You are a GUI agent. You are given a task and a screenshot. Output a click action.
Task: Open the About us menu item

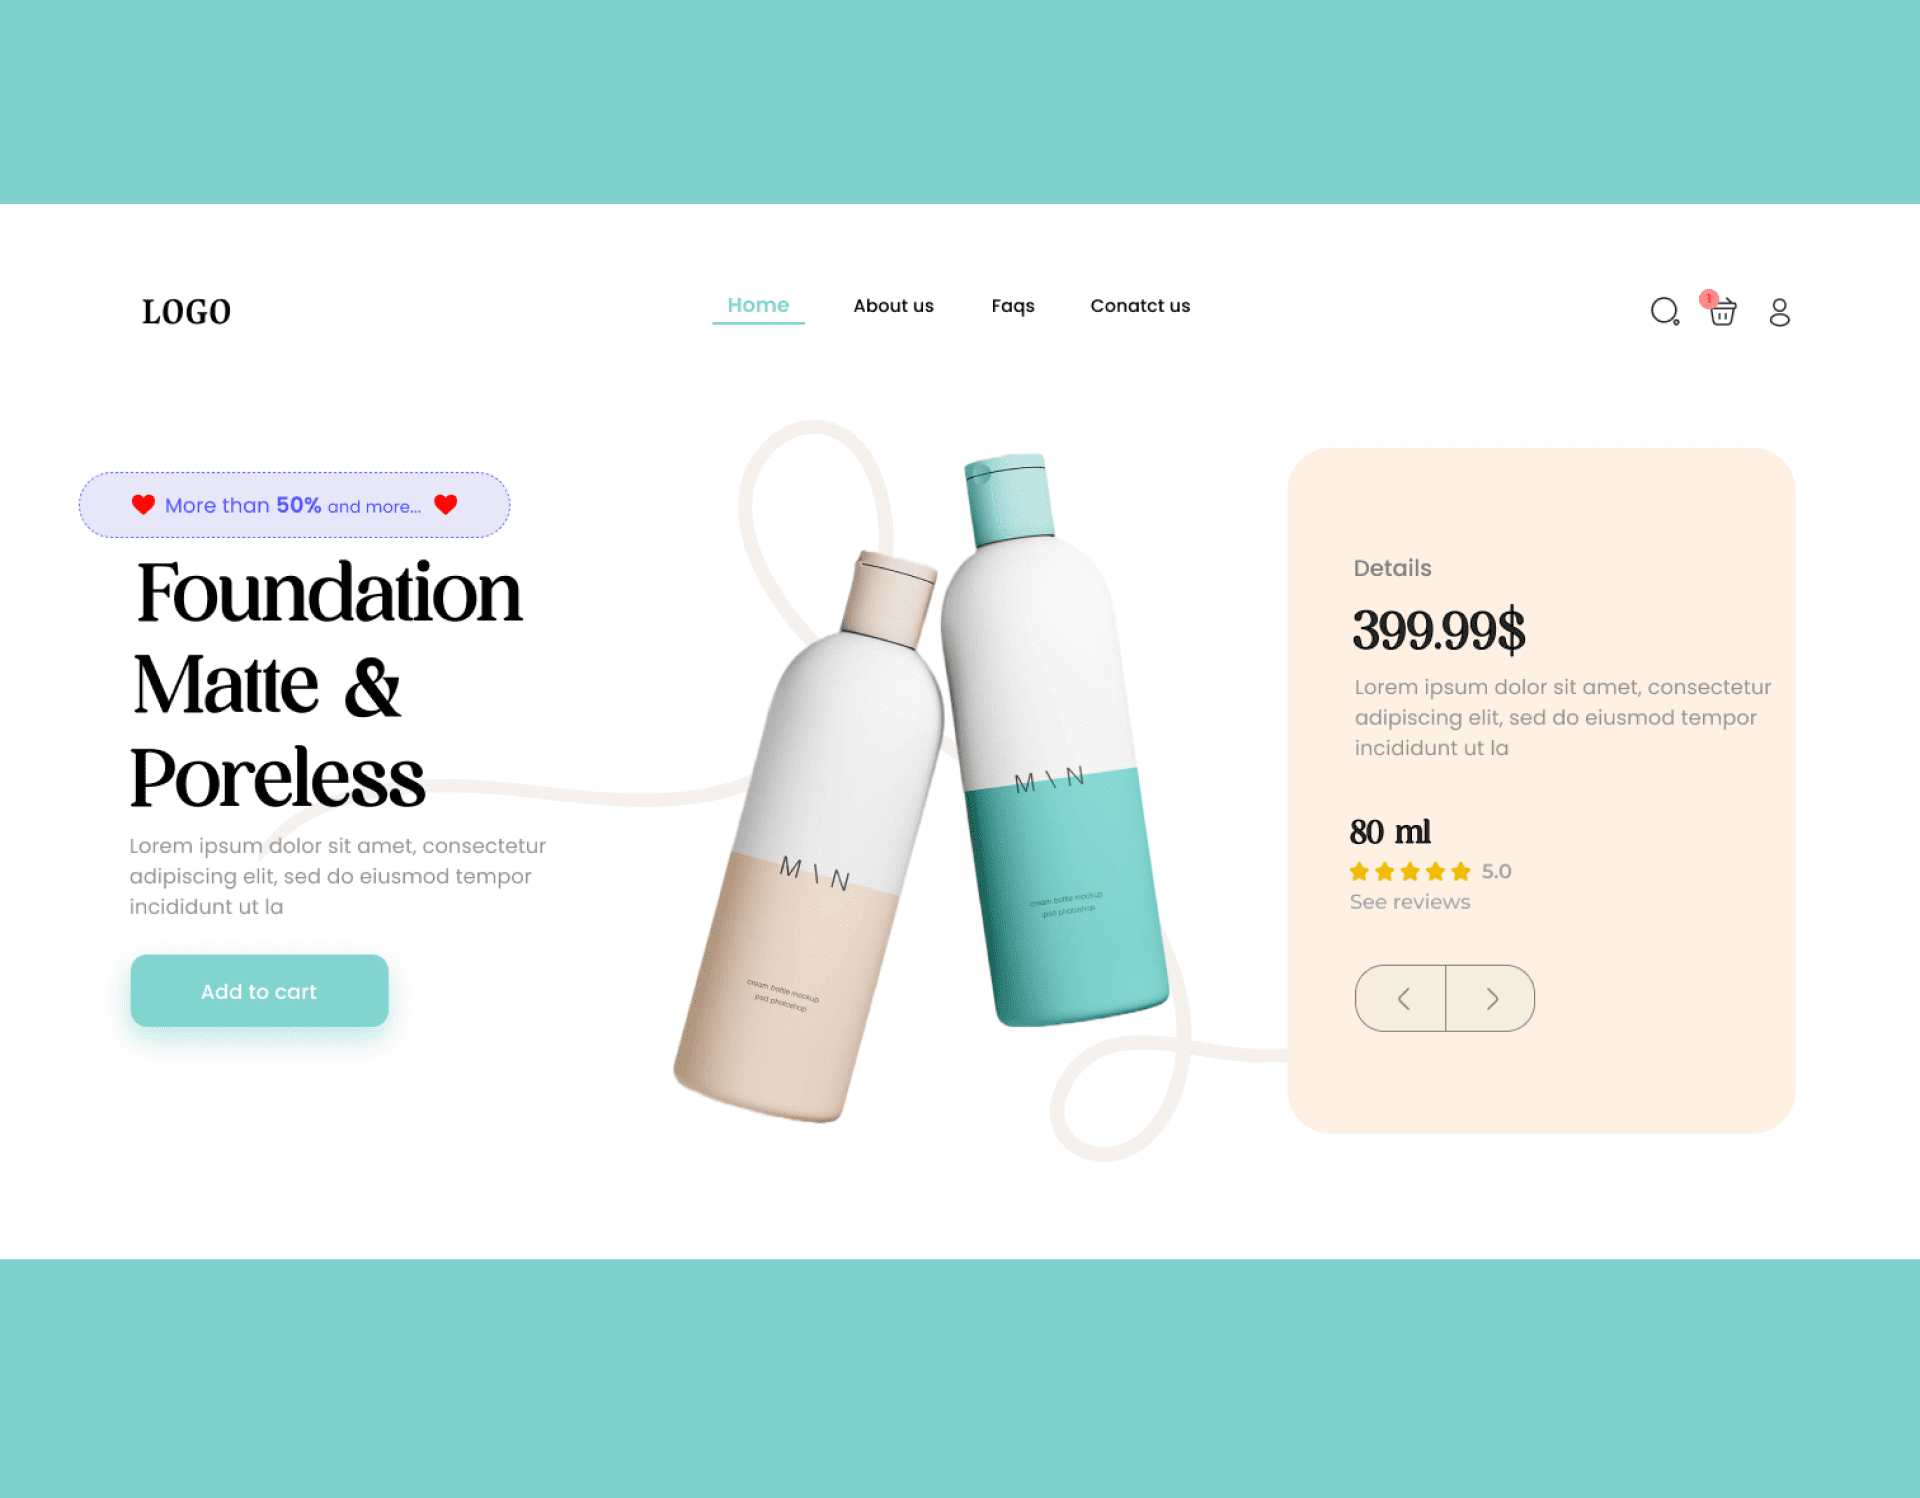pos(893,304)
